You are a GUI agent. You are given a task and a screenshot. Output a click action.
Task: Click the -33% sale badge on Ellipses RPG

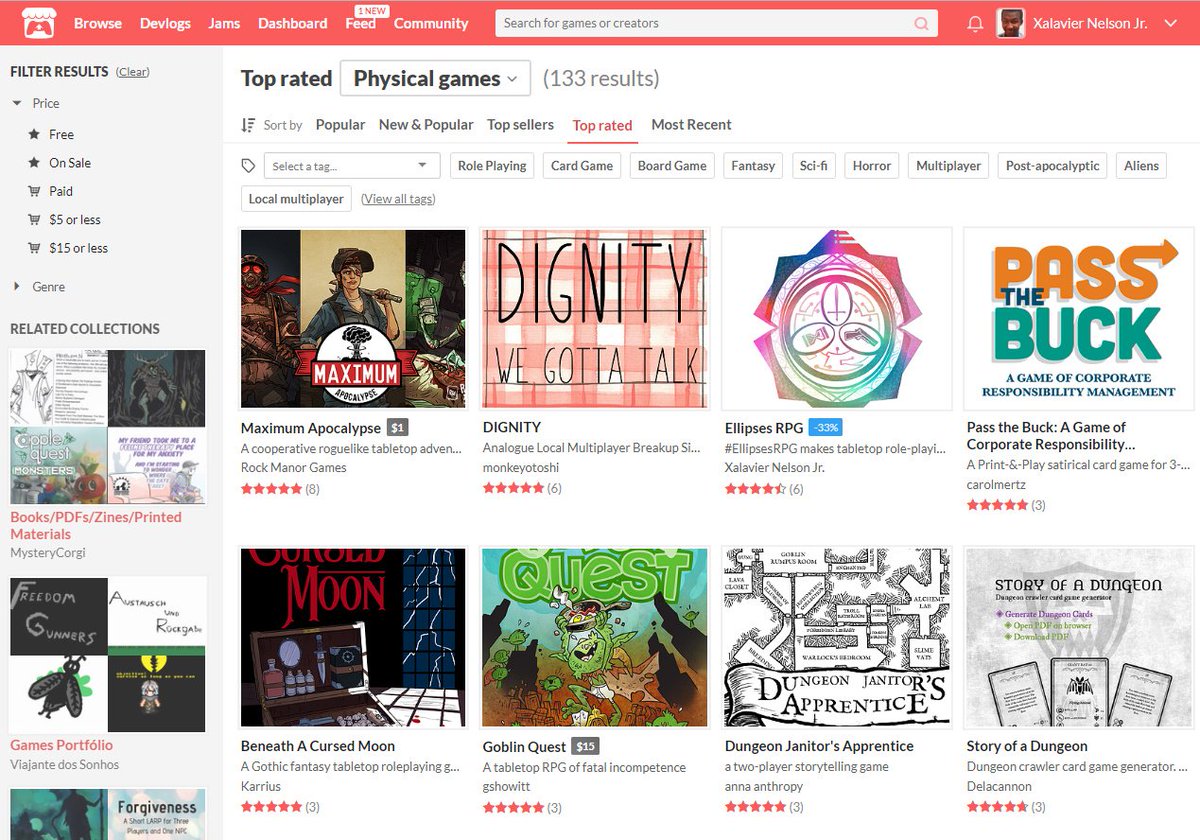pos(825,428)
